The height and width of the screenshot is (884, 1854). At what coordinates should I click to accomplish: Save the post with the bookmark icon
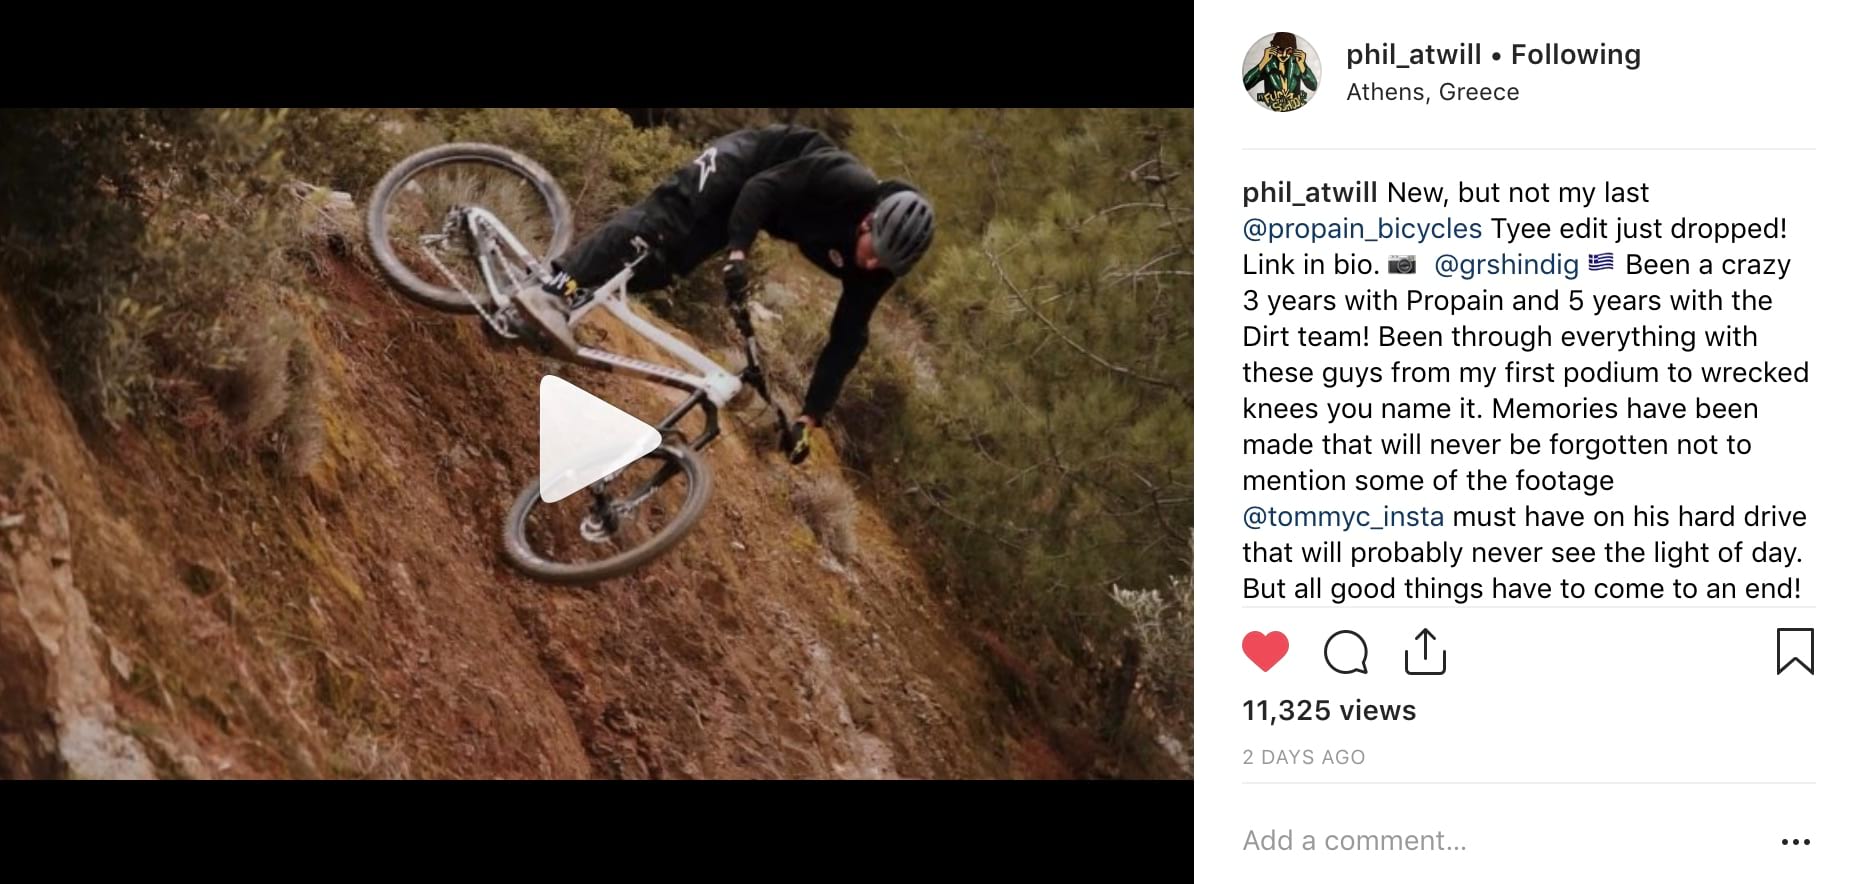1795,651
